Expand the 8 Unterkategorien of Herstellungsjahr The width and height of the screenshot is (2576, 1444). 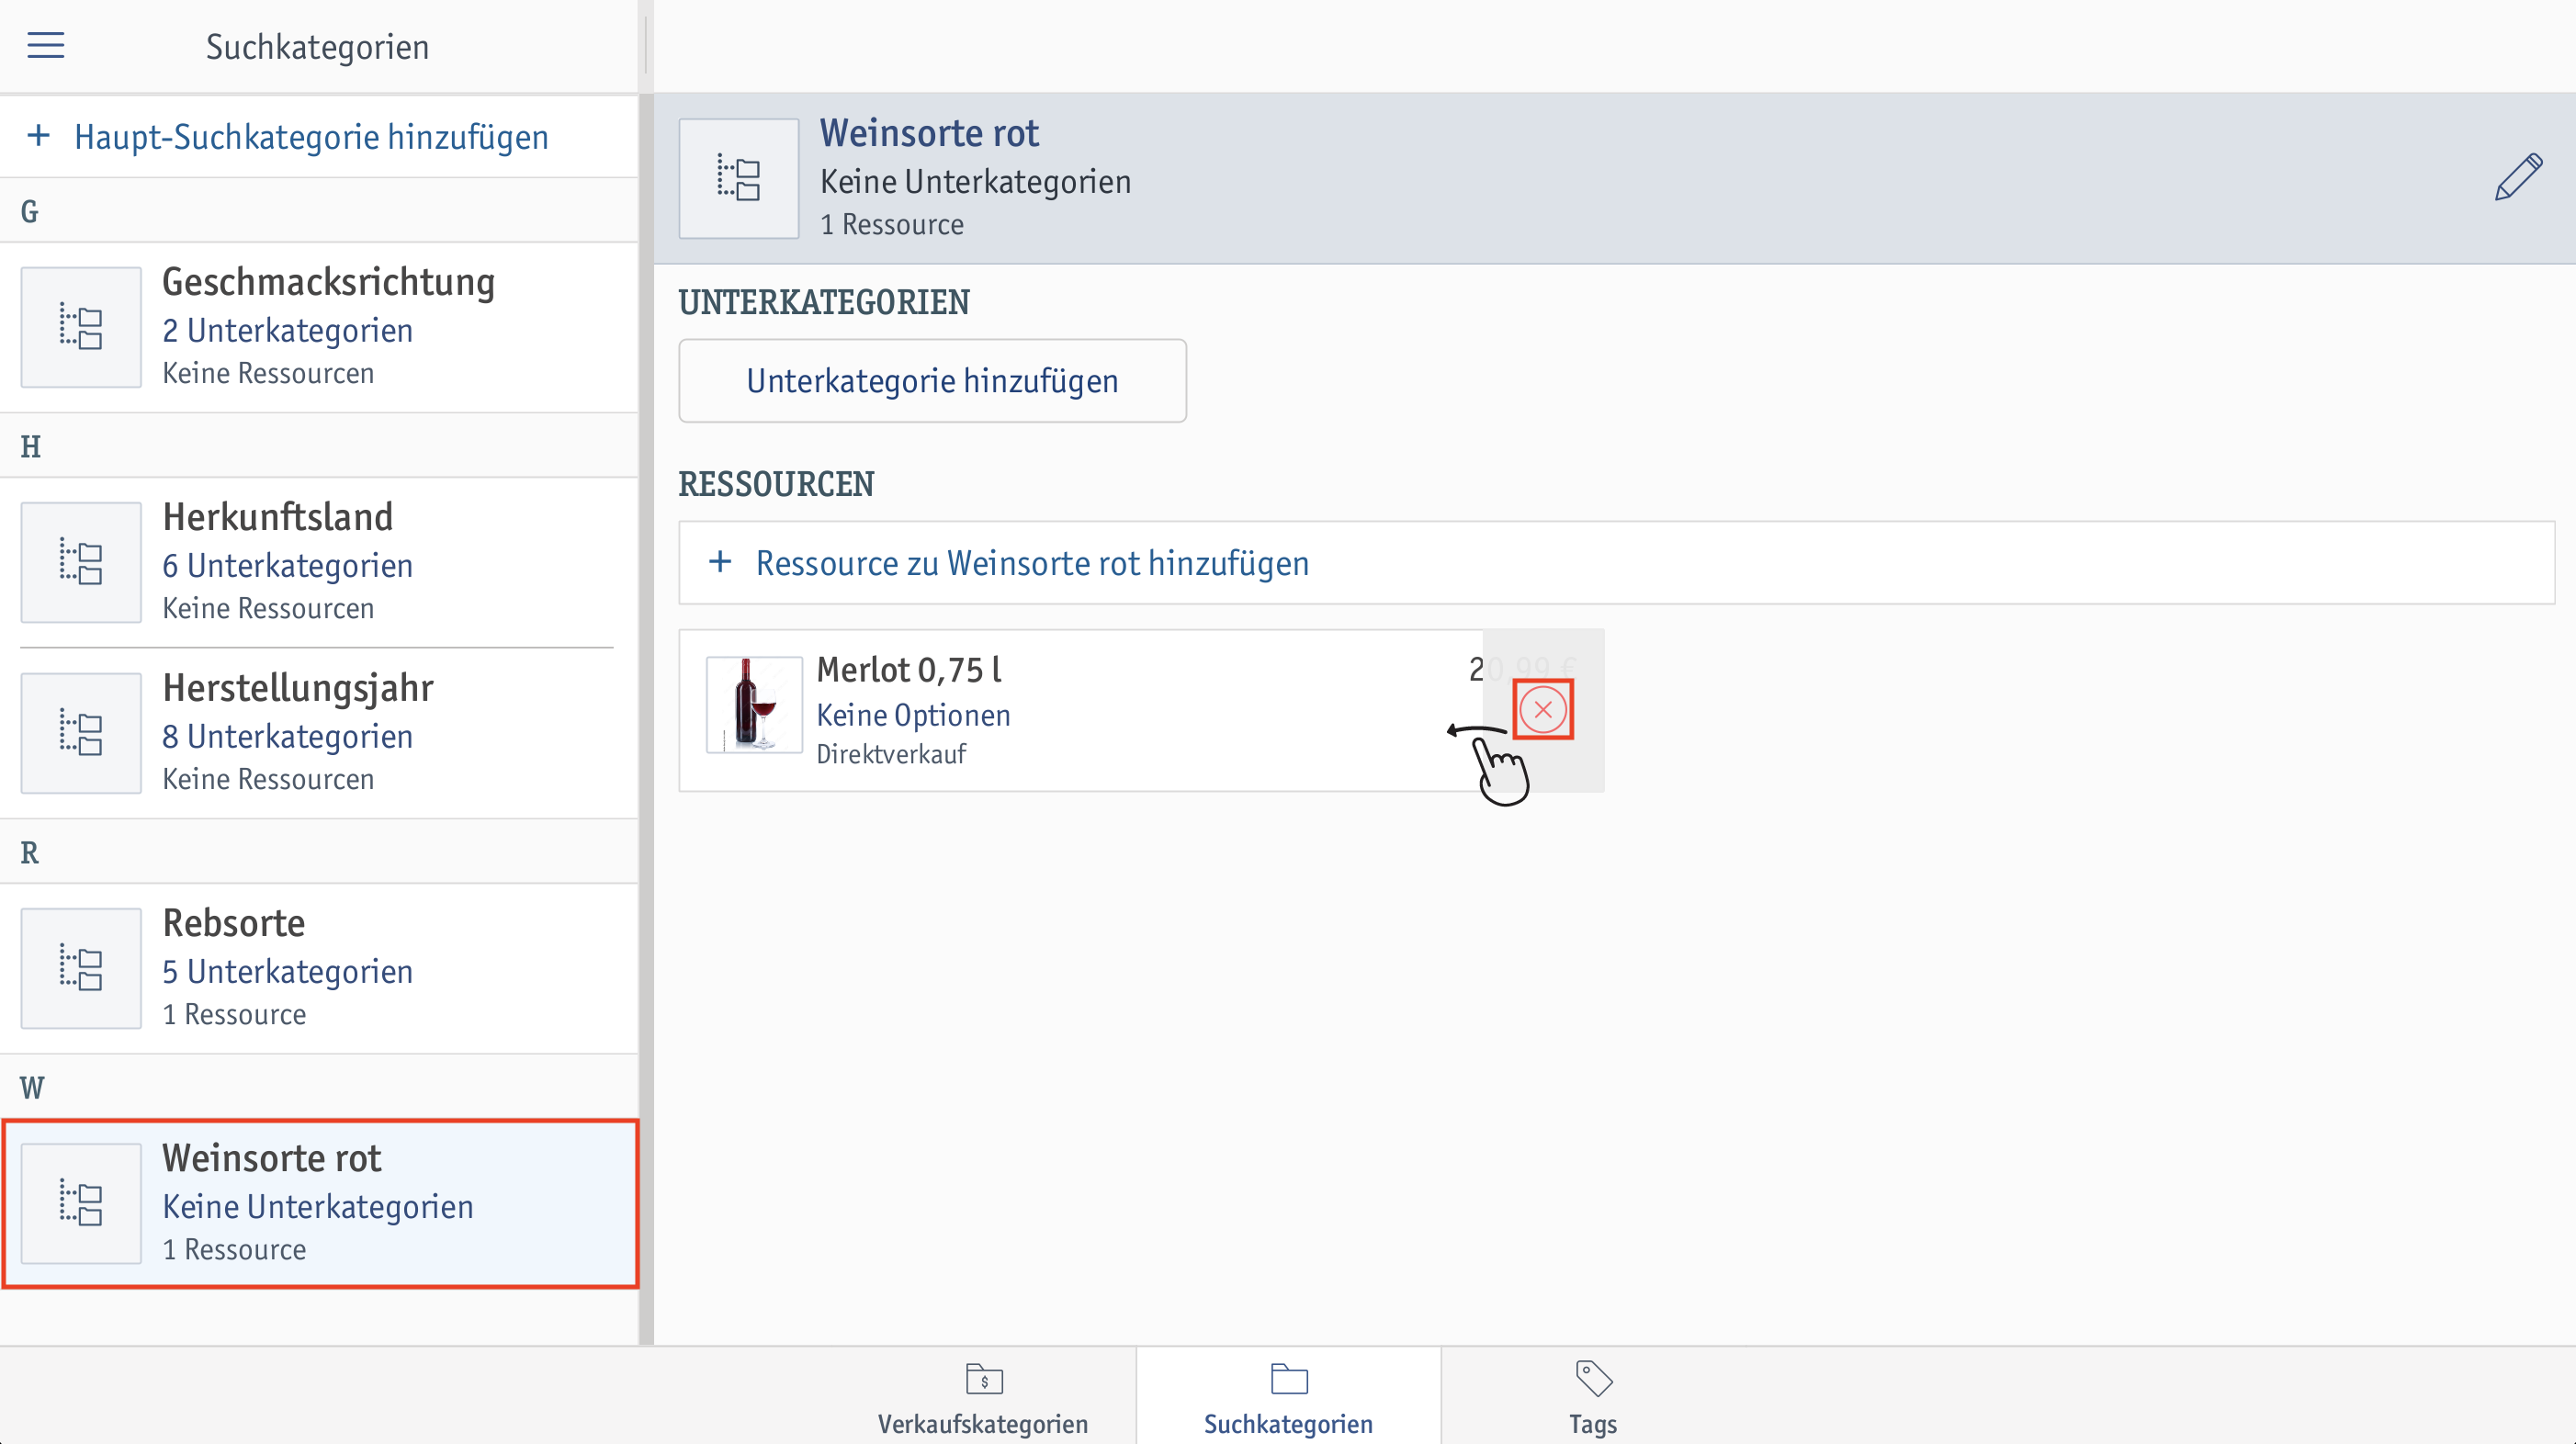[288, 737]
